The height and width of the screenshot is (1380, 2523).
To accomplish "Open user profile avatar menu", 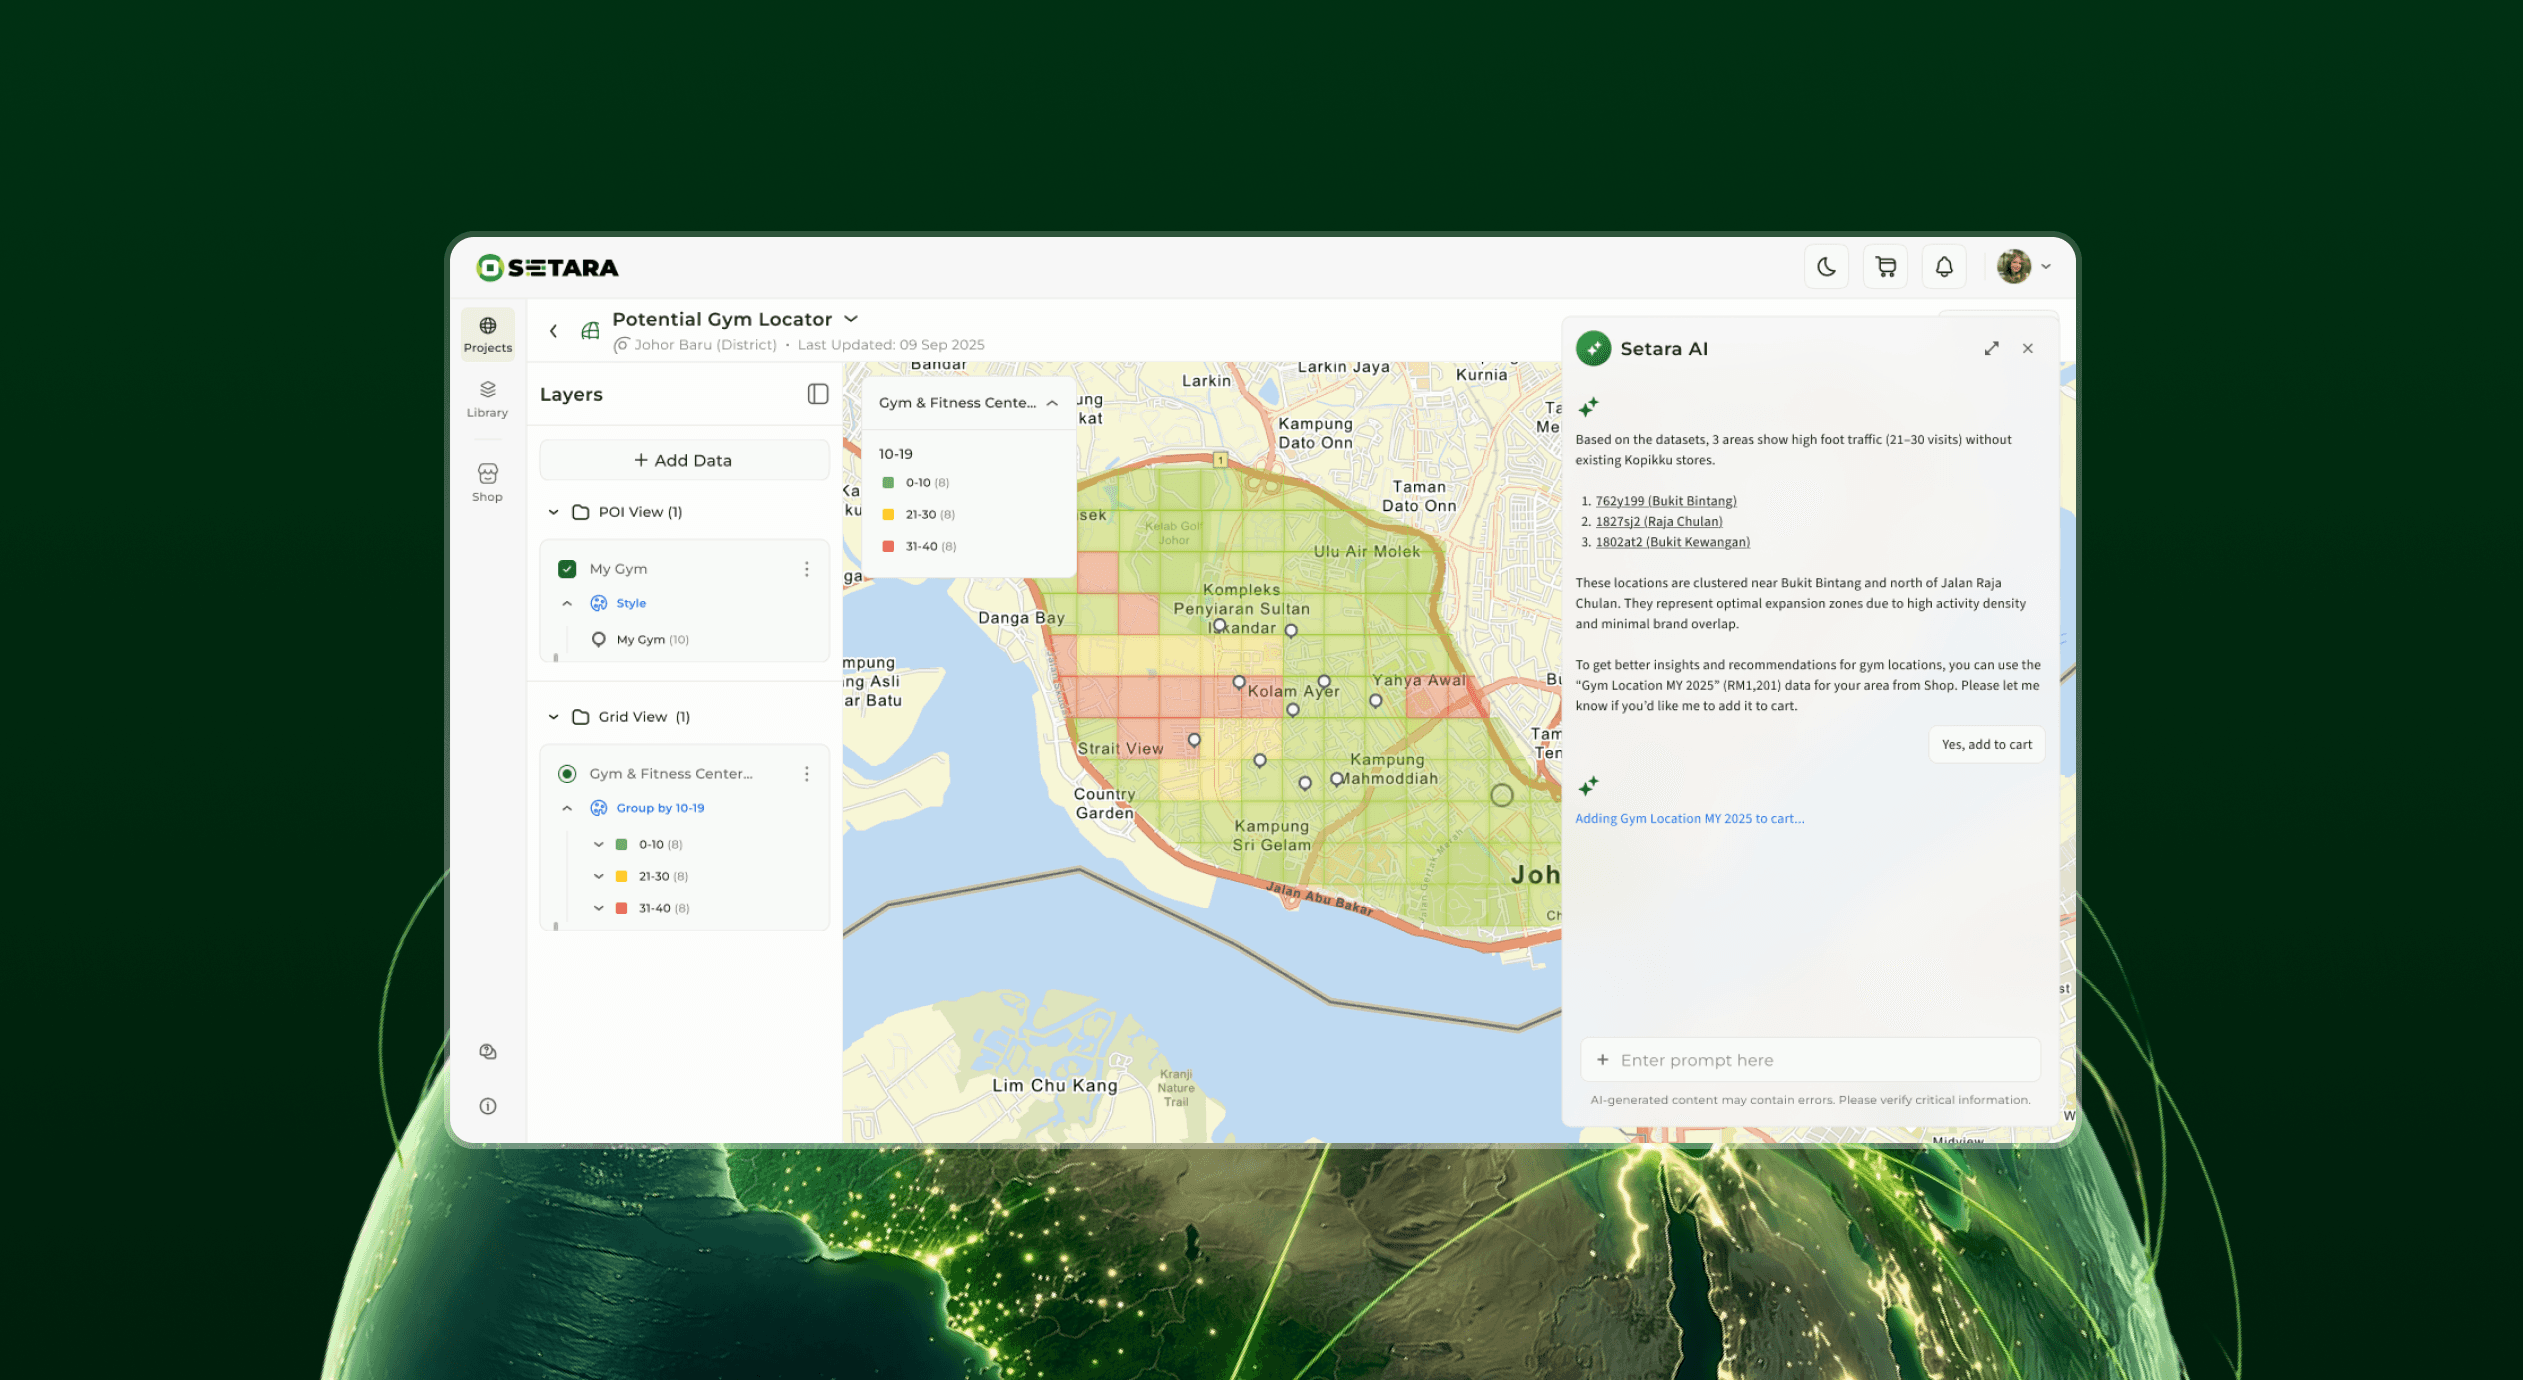I will point(2024,267).
